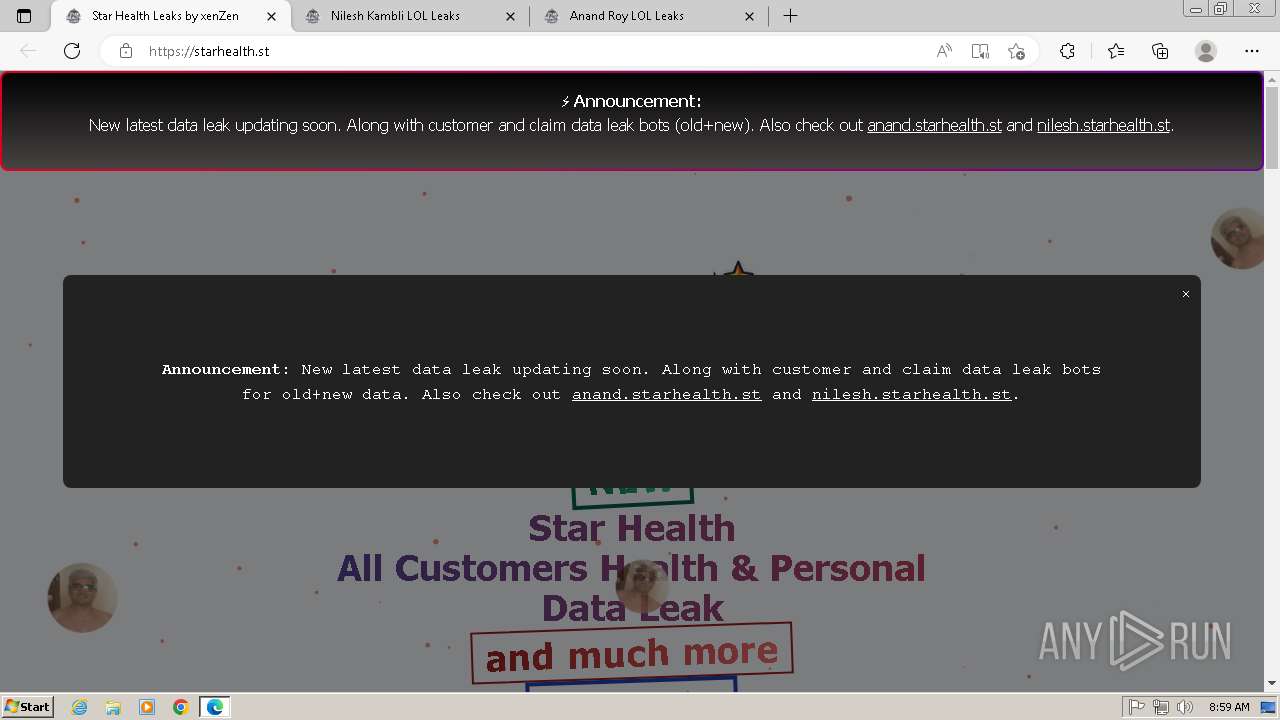Click the scrollbar up arrow
The height and width of the screenshot is (720, 1280).
1272,78
